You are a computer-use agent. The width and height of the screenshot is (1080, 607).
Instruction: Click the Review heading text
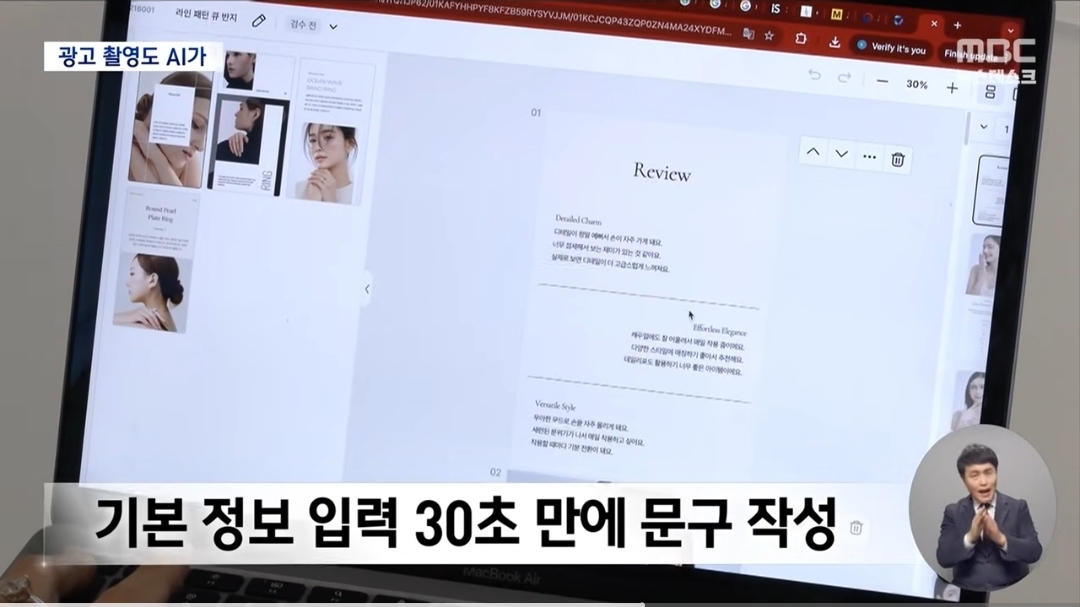661,173
